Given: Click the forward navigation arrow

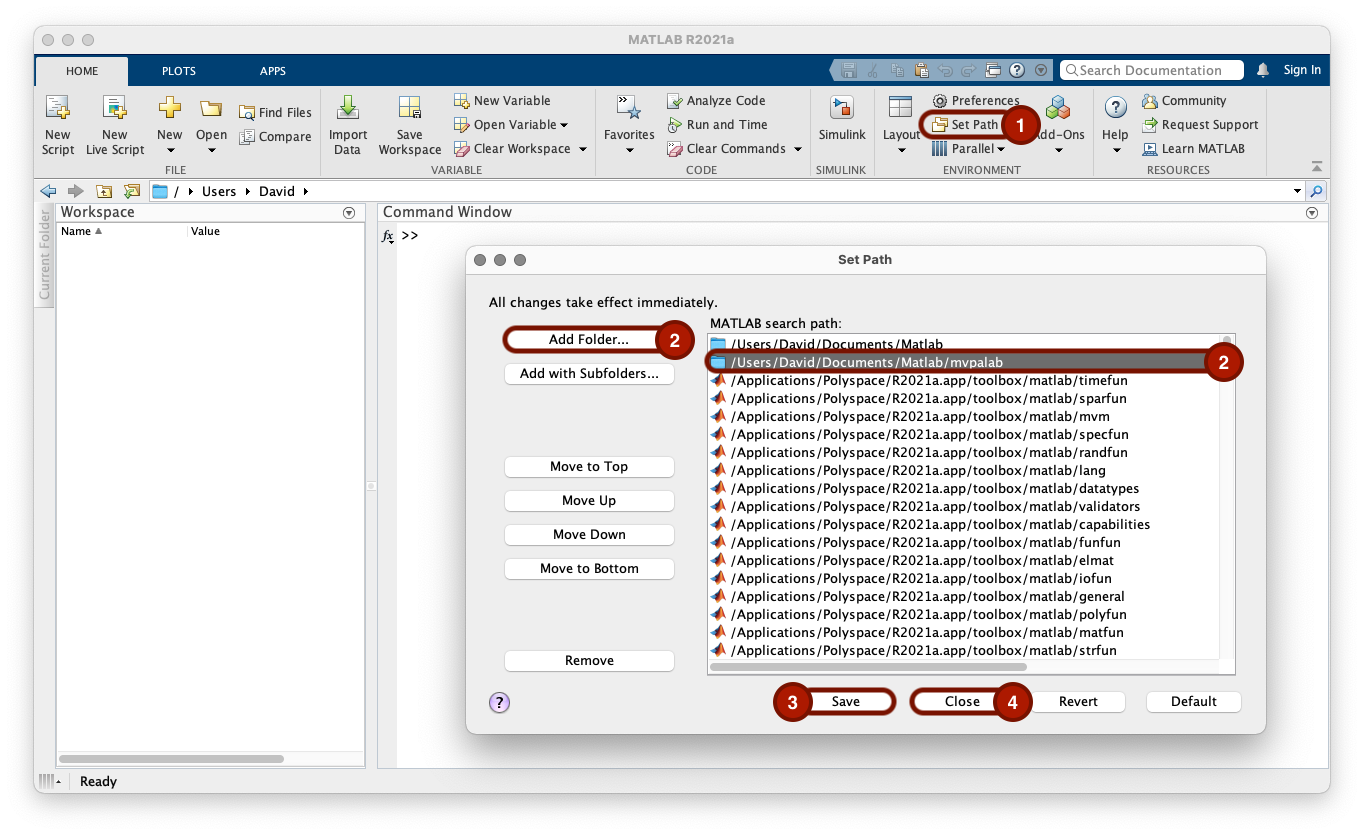Looking at the screenshot, I should click(75, 191).
